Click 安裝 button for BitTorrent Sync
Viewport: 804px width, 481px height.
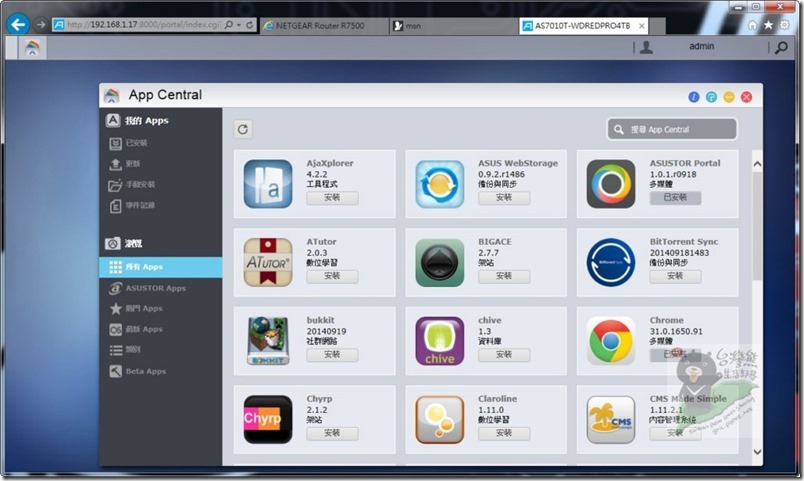tap(675, 276)
